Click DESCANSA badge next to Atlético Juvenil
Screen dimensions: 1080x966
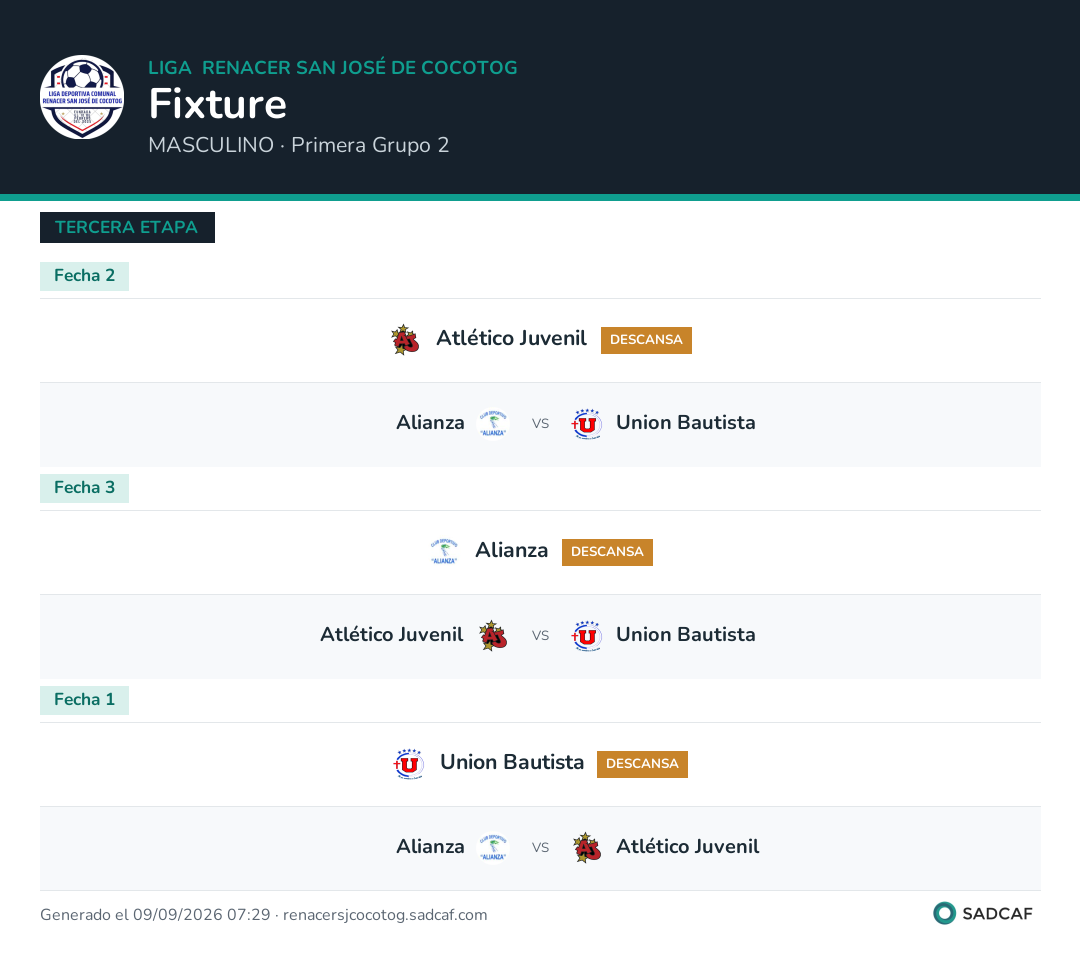(x=646, y=340)
